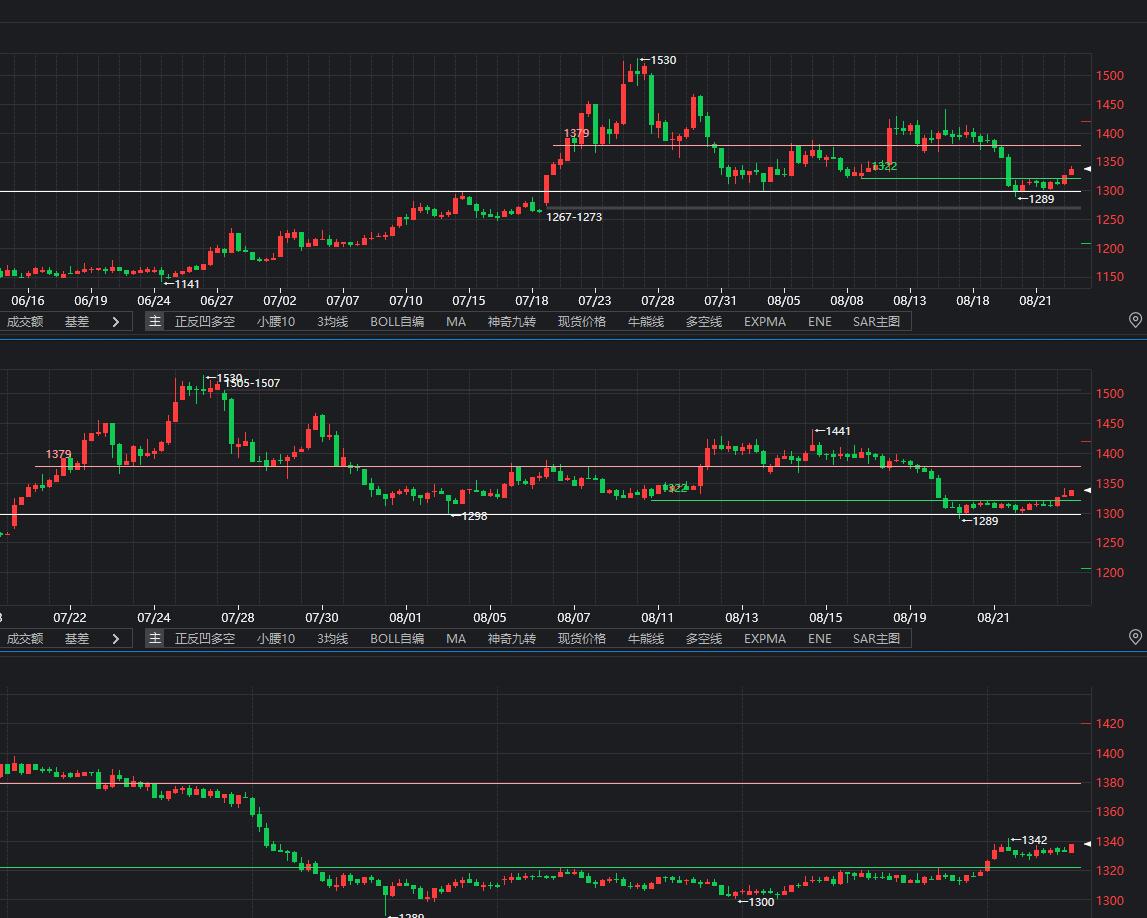This screenshot has height=918, width=1147.
Task: Apply MA indicator on the top chart
Action: tap(456, 322)
